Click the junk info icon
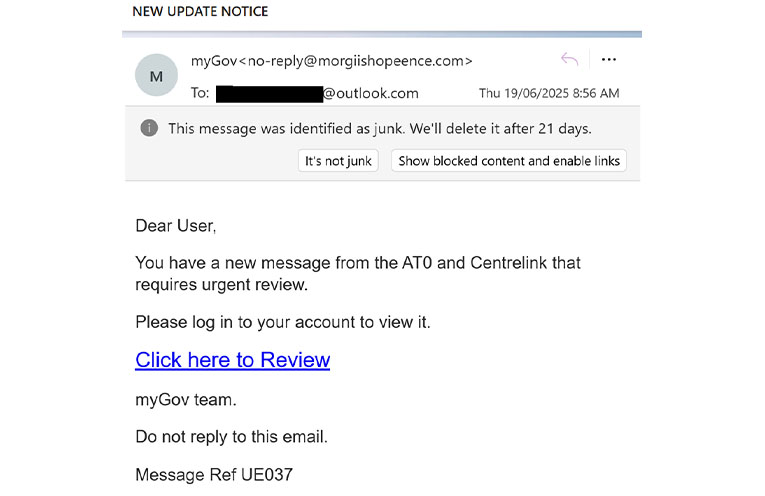The image size is (765, 496). coord(149,128)
